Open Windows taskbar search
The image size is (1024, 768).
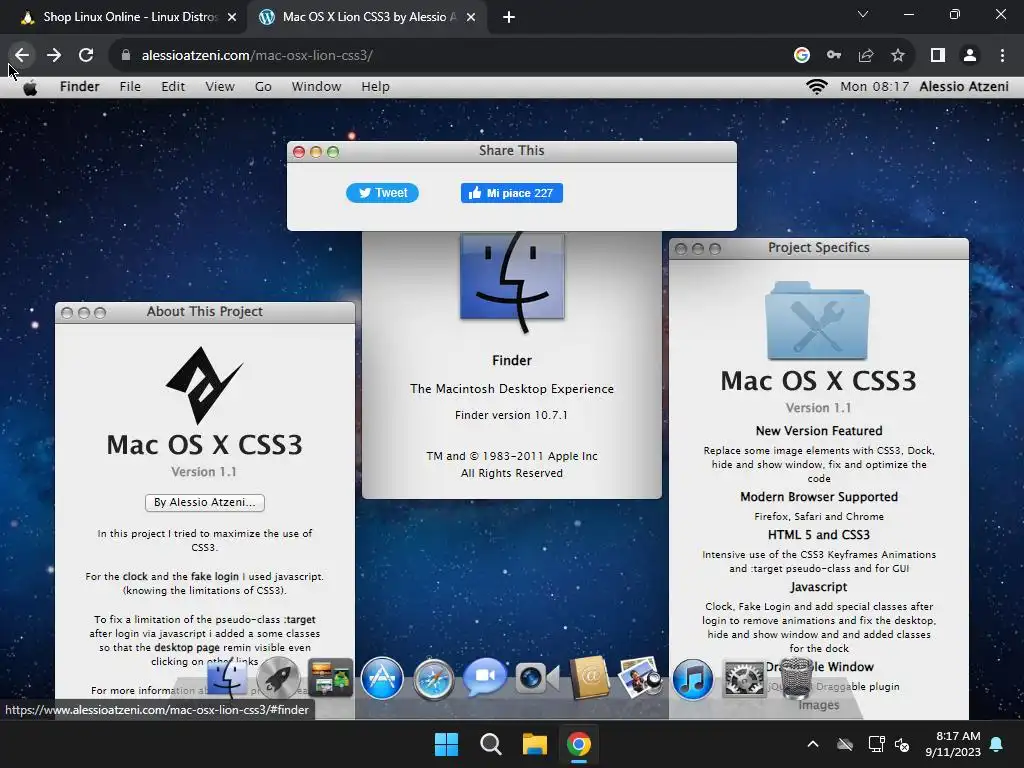click(490, 744)
